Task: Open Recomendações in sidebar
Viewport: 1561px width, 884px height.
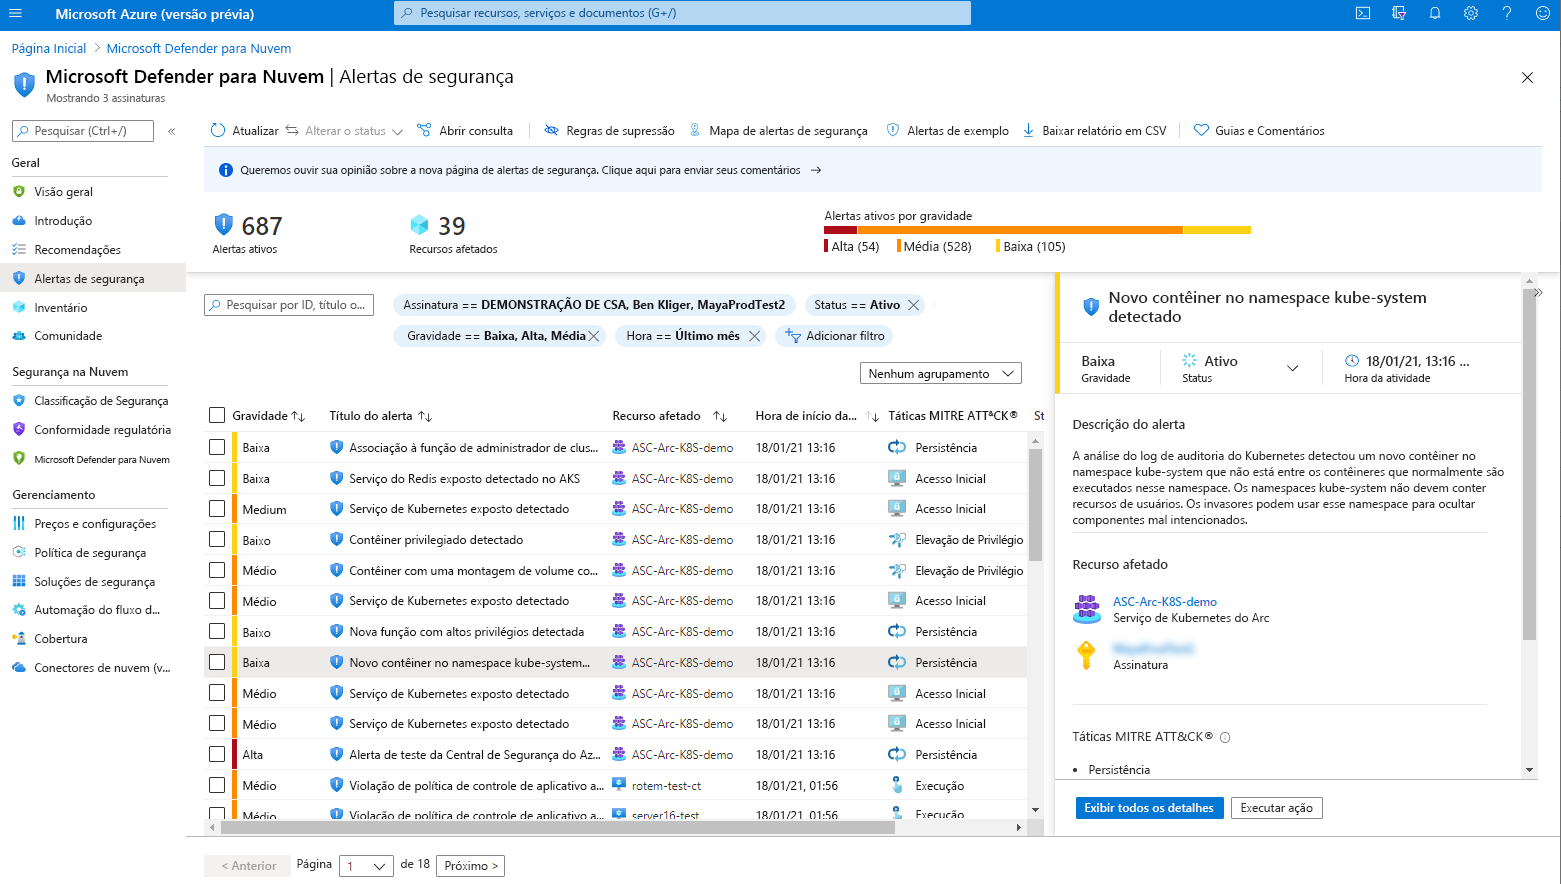Action: pos(77,250)
